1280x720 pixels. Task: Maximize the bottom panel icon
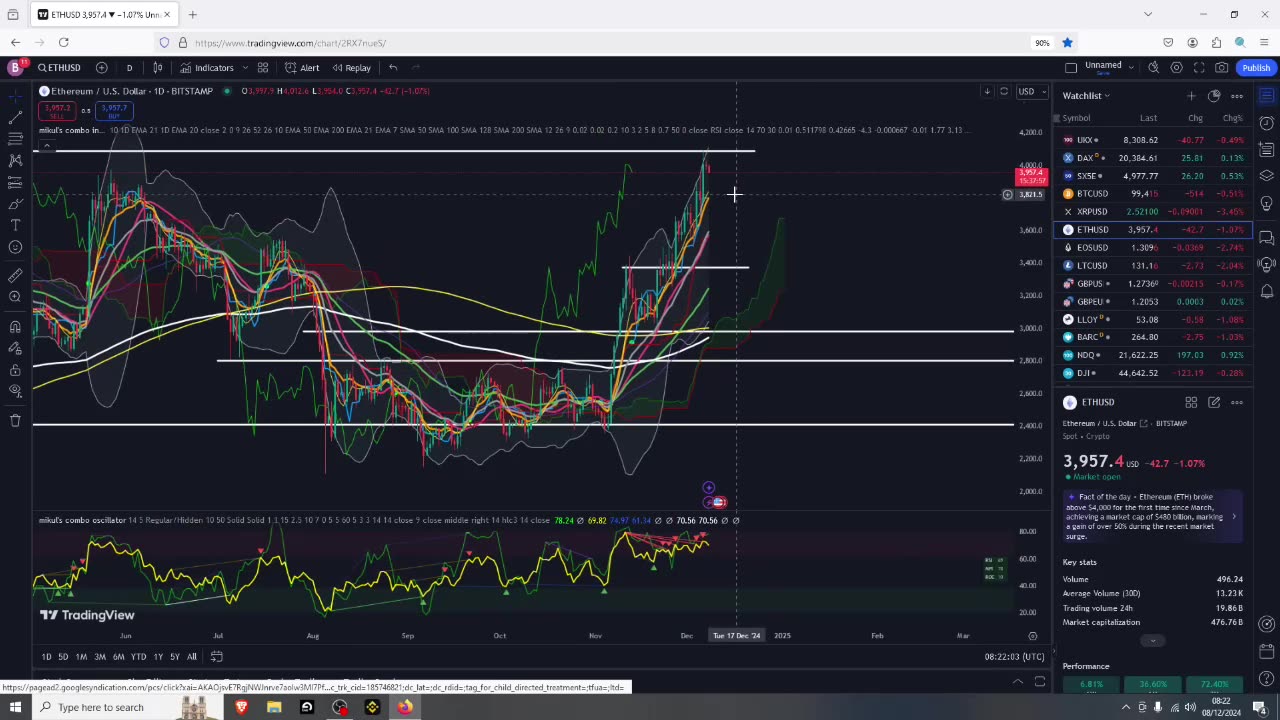[1040, 682]
